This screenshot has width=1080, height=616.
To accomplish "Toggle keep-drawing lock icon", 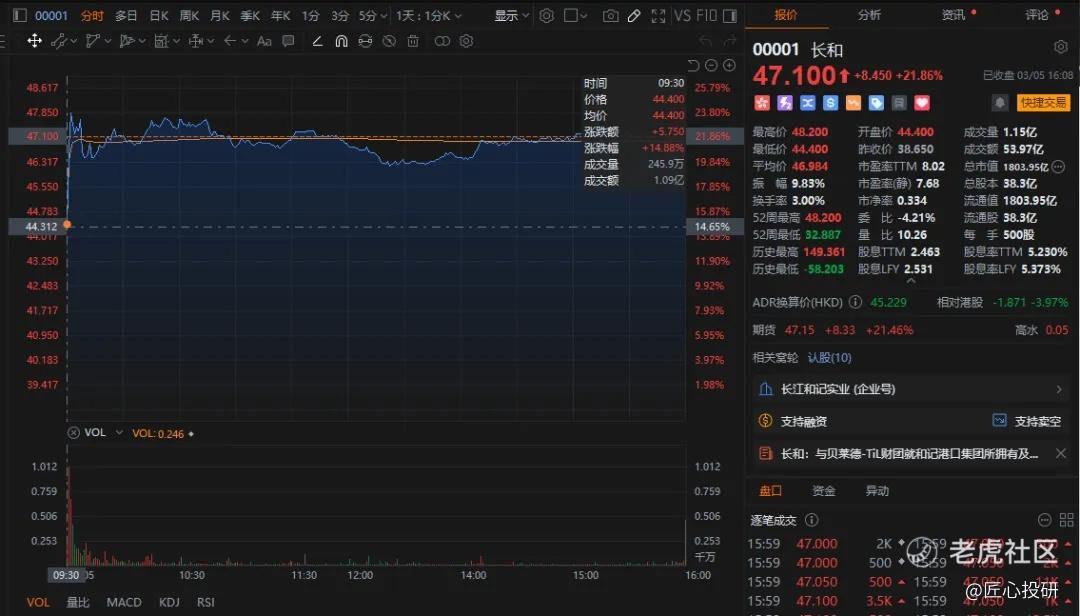I will click(365, 41).
